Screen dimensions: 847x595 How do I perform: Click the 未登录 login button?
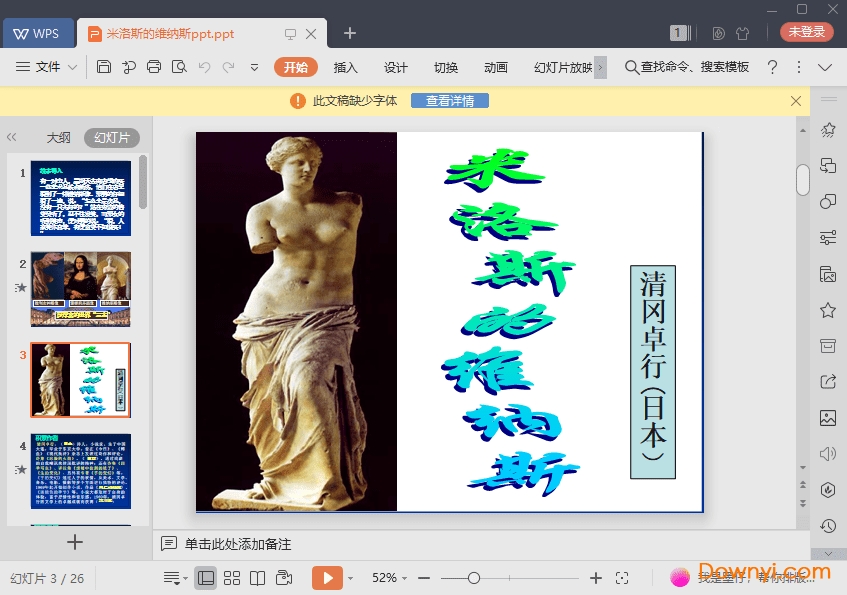coord(806,31)
